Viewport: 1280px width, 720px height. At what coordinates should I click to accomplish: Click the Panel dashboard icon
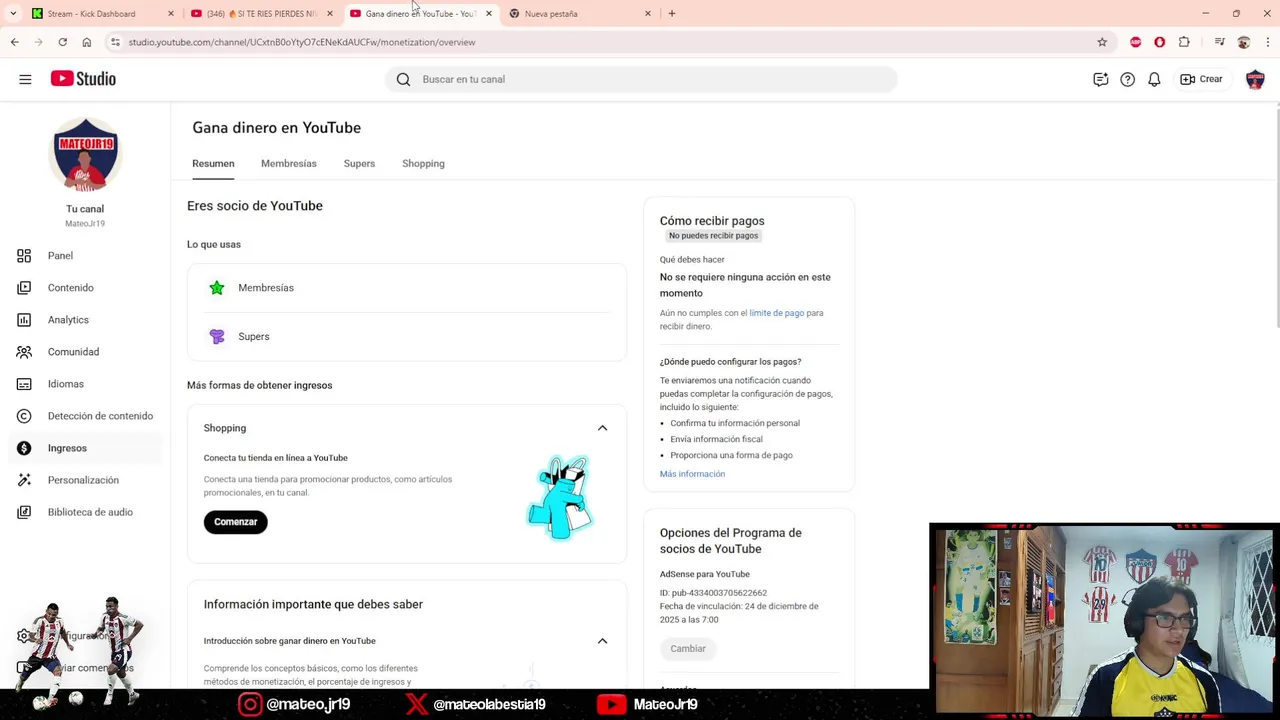click(x=24, y=256)
